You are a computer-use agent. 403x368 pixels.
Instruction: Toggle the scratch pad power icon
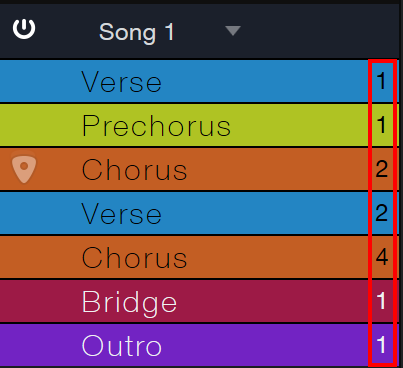click(x=24, y=29)
